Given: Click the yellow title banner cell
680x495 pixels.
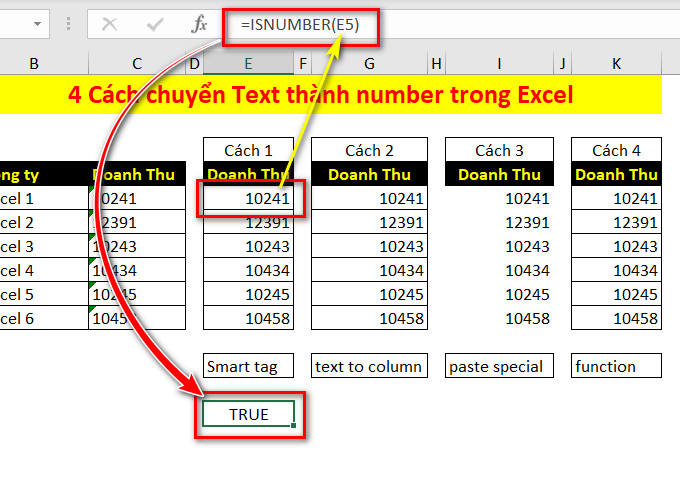Looking at the screenshot, I should click(331, 95).
